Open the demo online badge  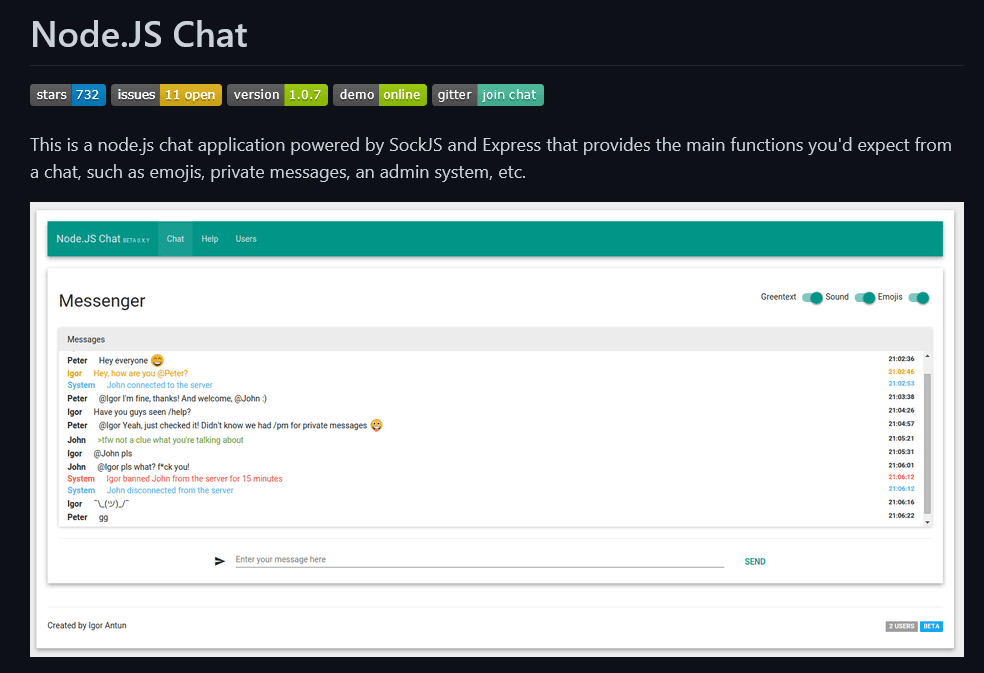(379, 95)
